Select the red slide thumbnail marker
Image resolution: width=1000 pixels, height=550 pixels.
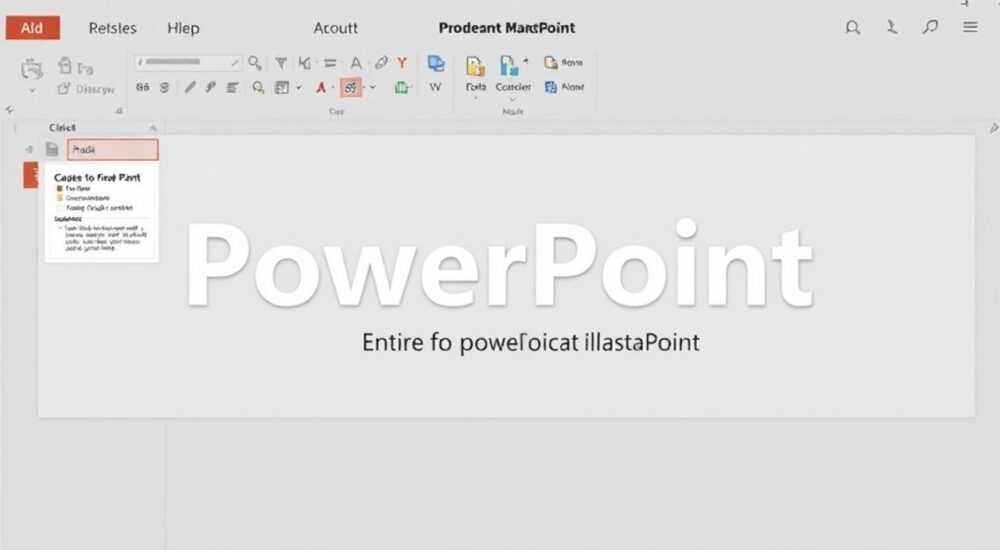[31, 175]
